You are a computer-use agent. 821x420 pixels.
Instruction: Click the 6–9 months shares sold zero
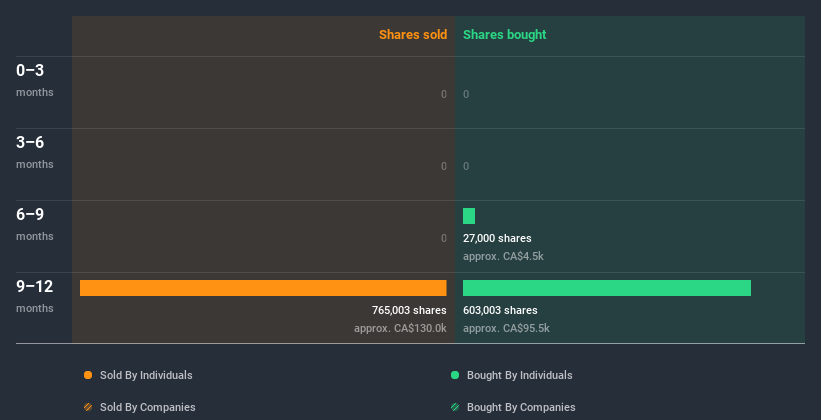point(444,238)
